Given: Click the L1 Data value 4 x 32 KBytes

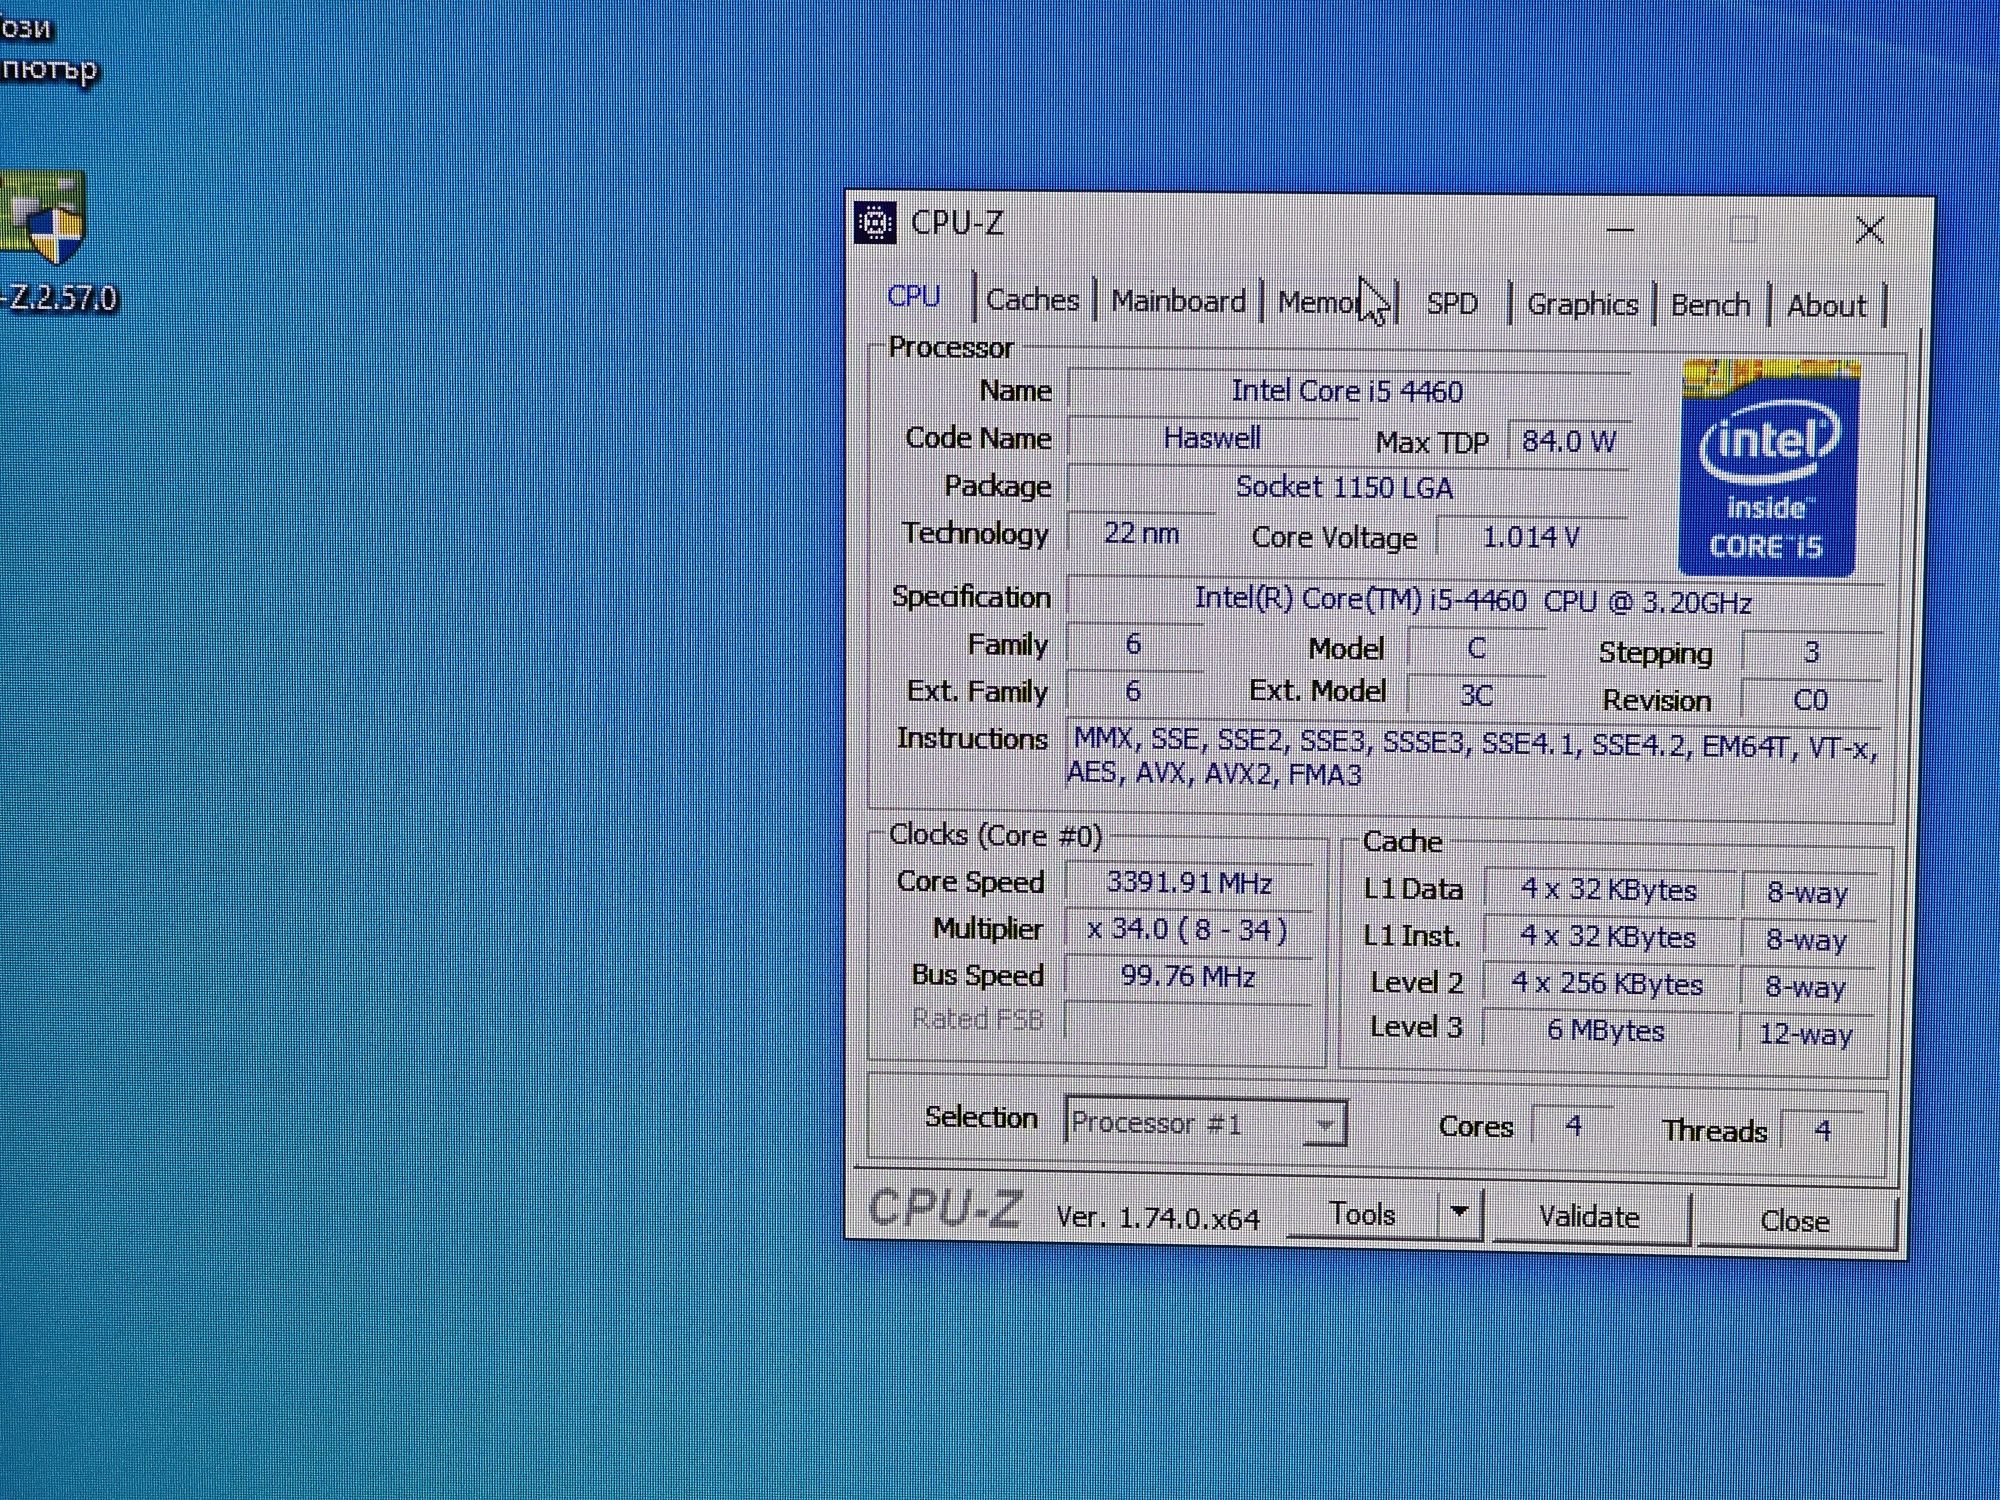Looking at the screenshot, I should 1608,890.
